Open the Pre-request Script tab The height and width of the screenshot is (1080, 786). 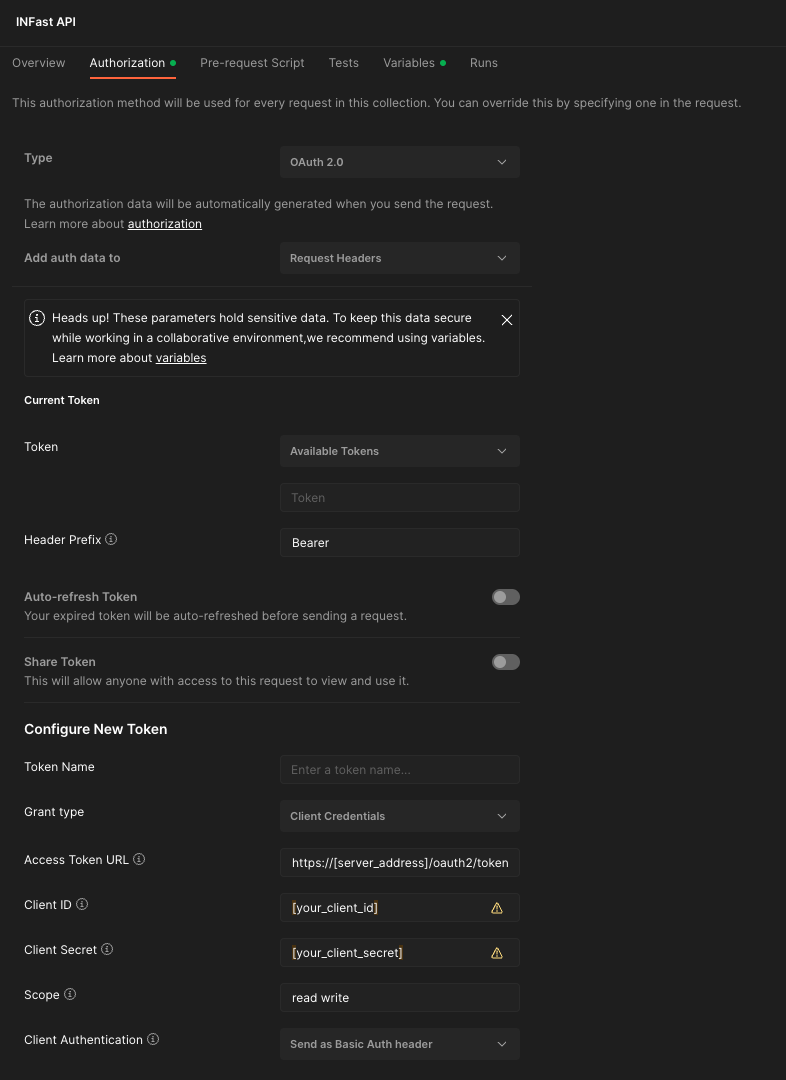click(252, 63)
